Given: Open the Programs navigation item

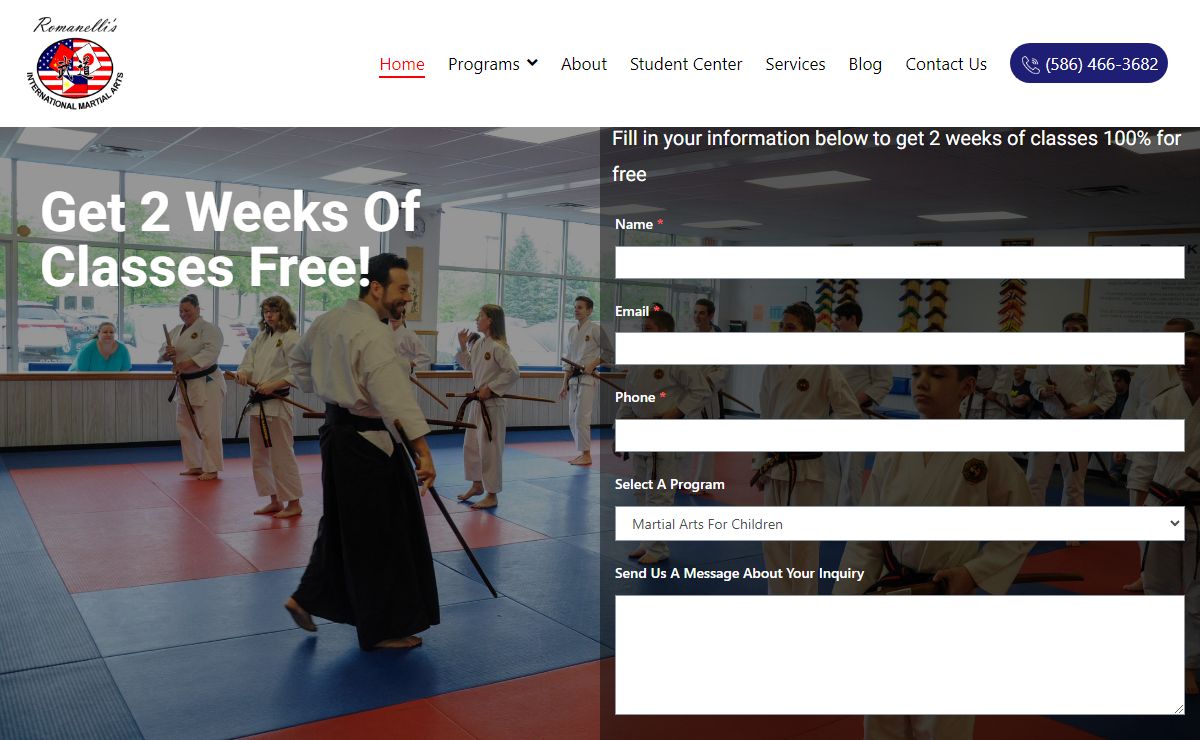Looking at the screenshot, I should tap(484, 64).
